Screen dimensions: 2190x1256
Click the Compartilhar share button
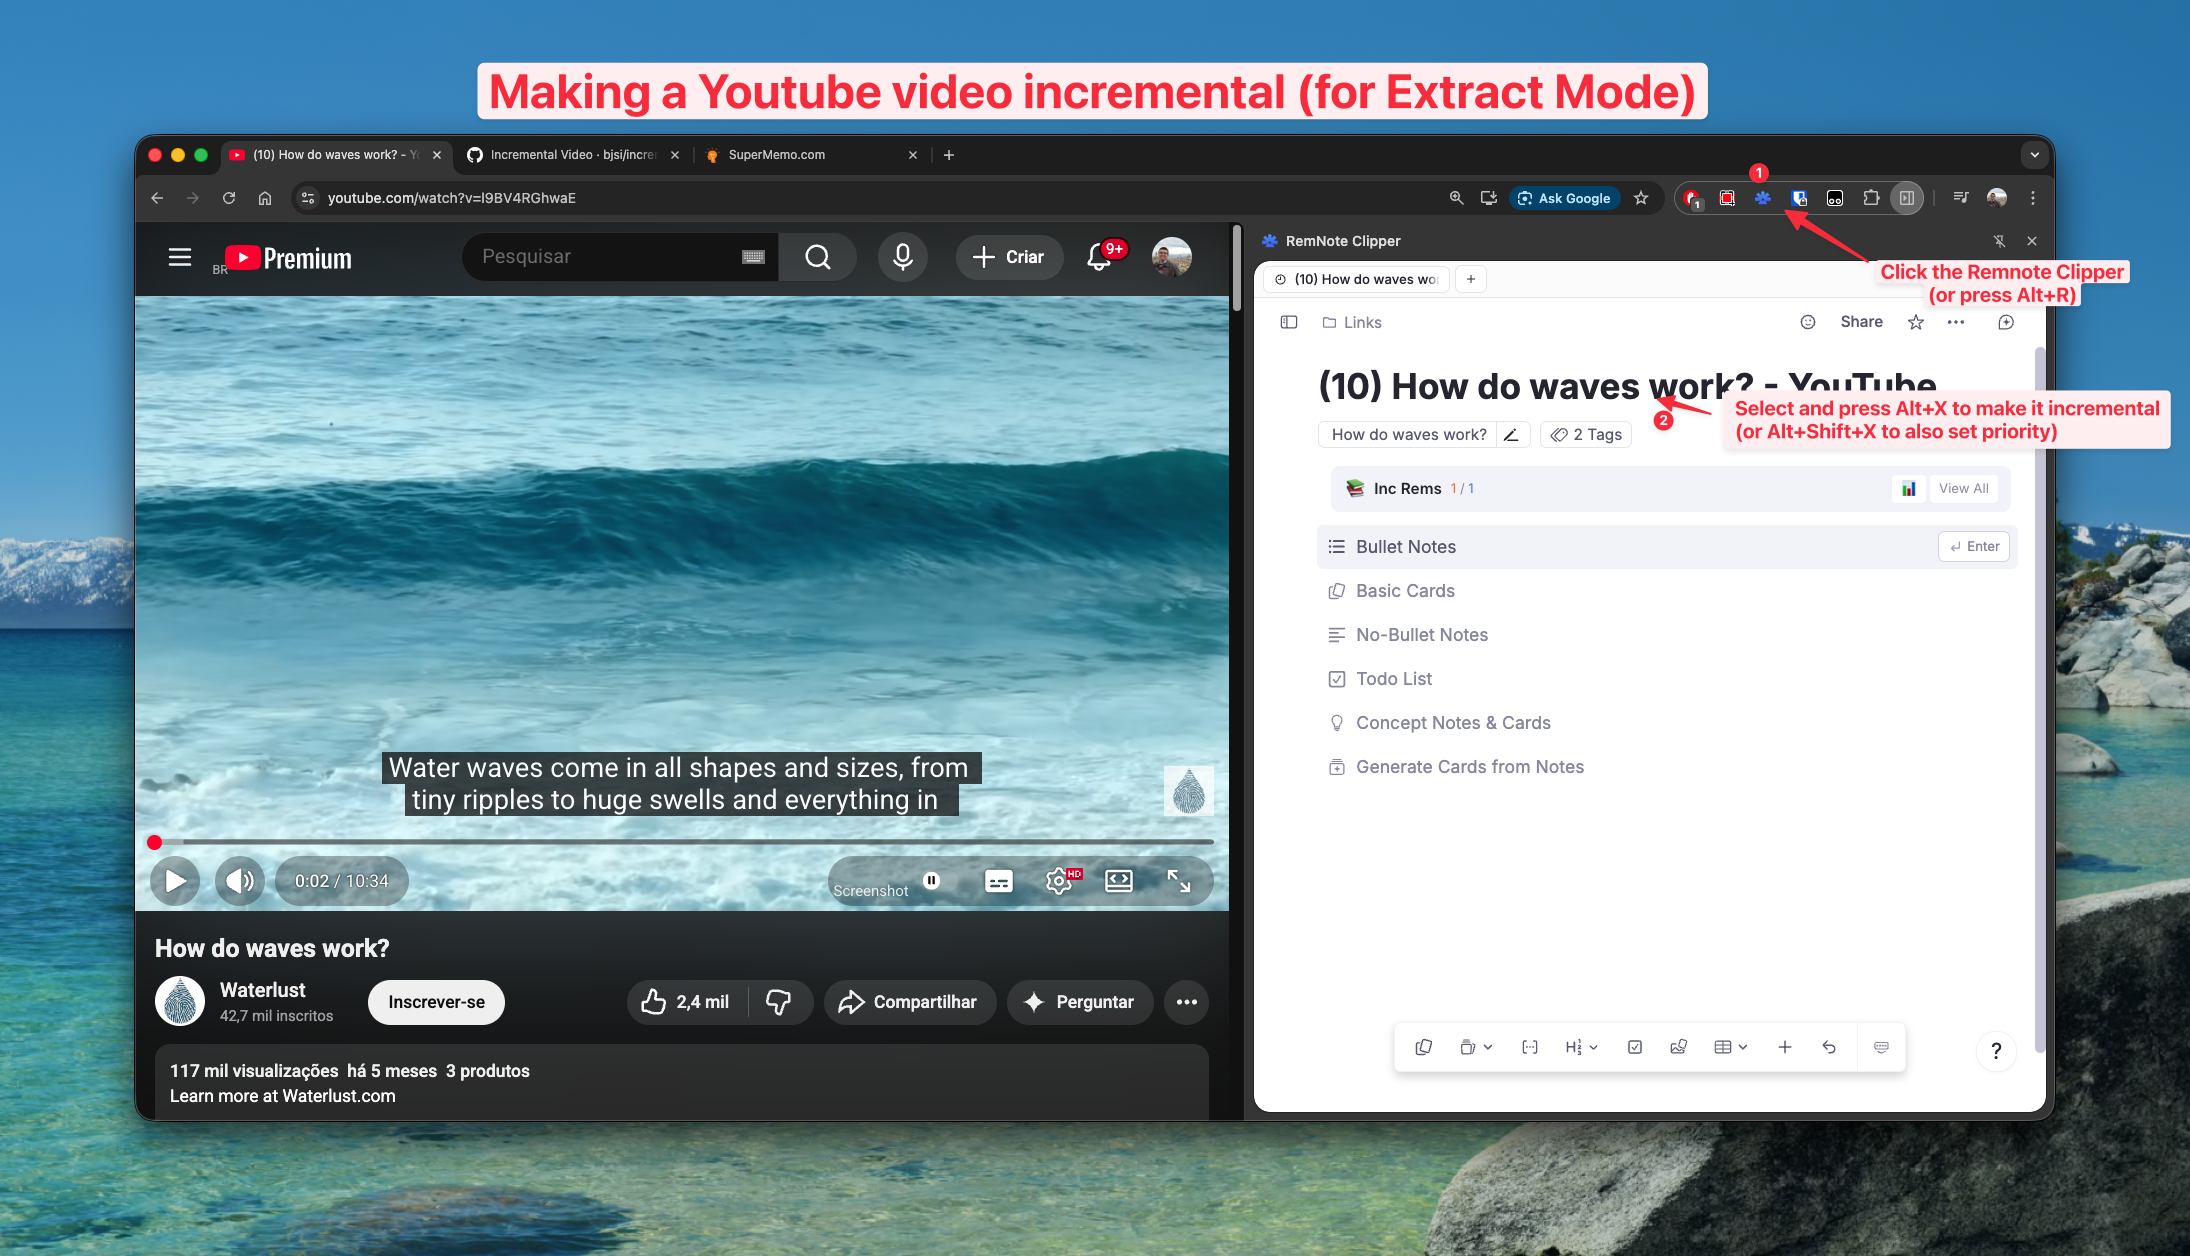(x=909, y=1002)
